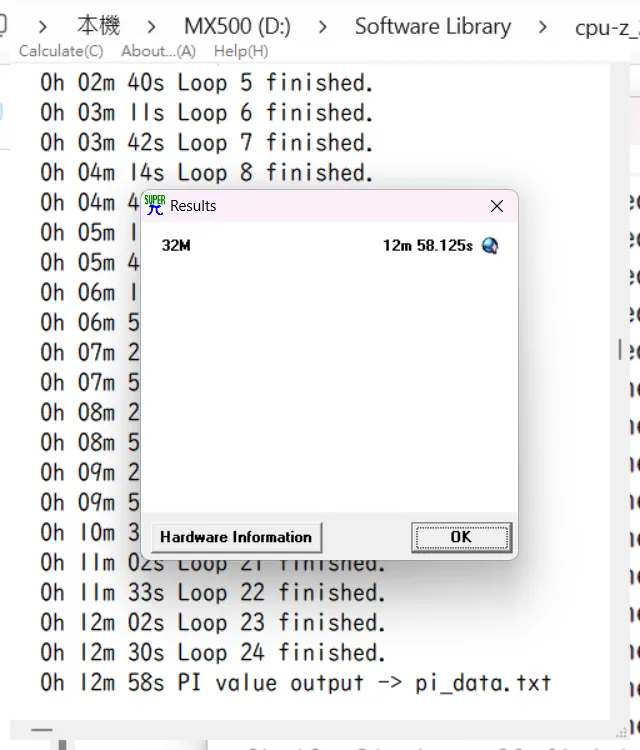The image size is (640, 750).
Task: Click the Loop 23 finished log line
Action: tap(213, 623)
